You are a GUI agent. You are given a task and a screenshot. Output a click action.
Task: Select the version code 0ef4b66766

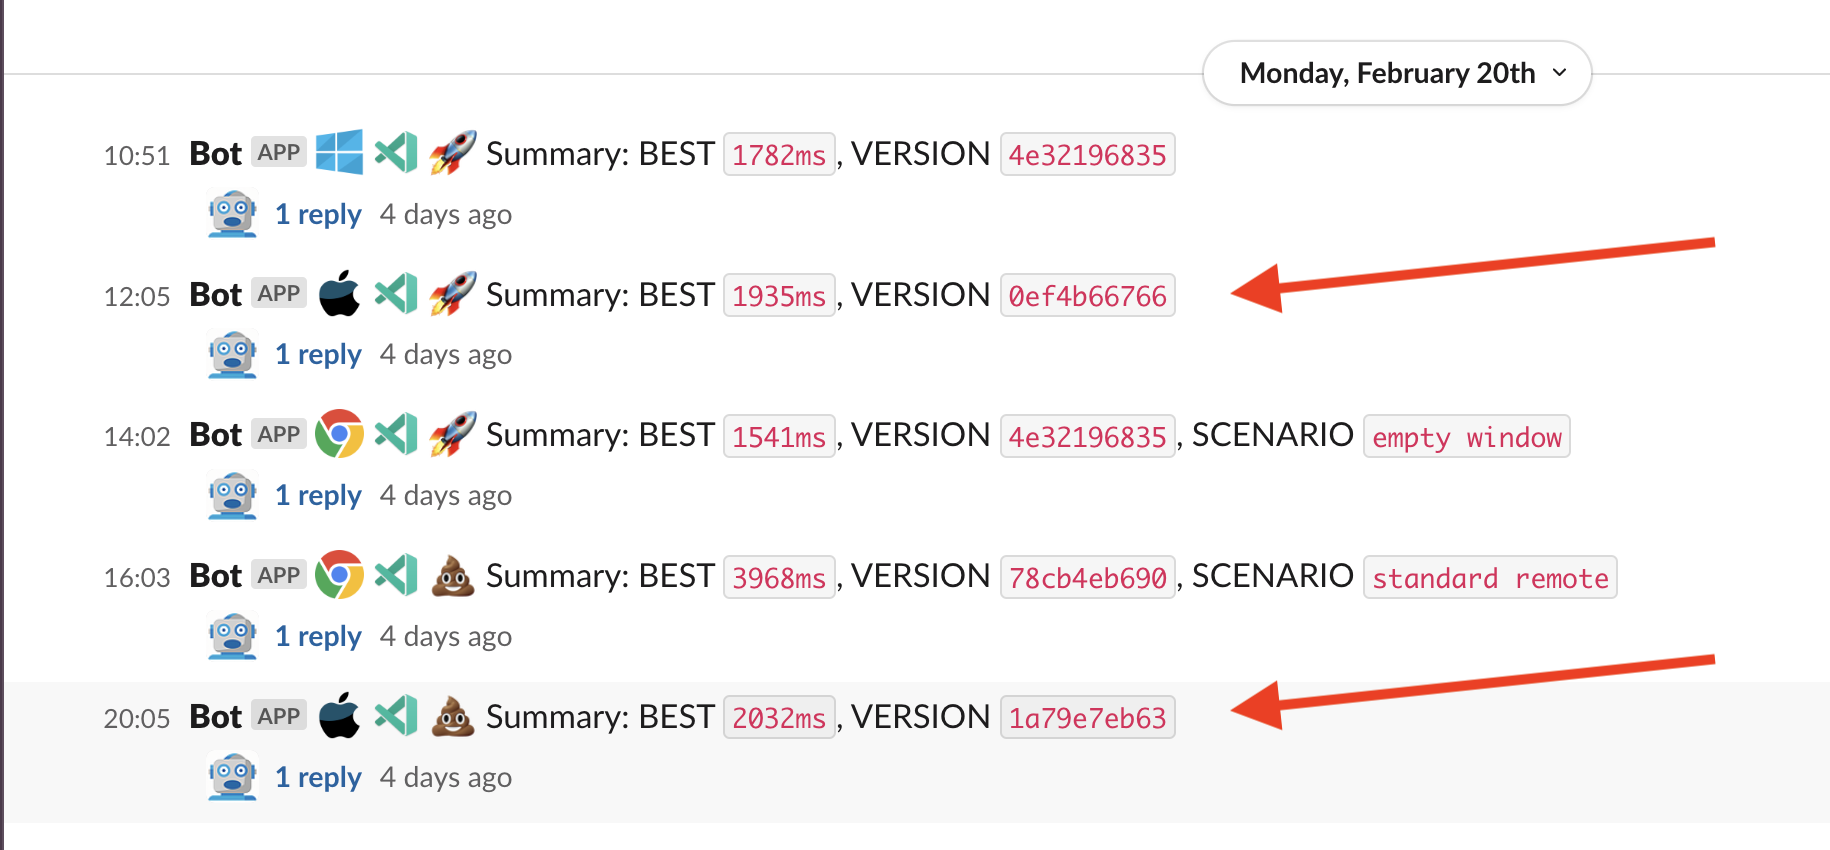pos(1087,295)
